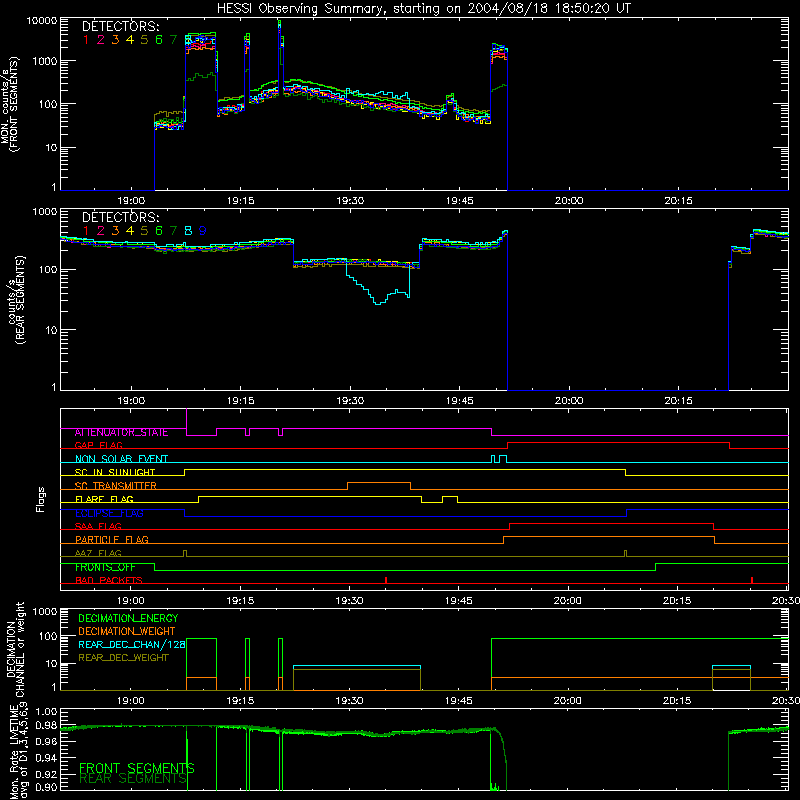This screenshot has height=800, width=800.
Task: Click the 19:30 tick label under the decimation plot
Action: tap(349, 701)
